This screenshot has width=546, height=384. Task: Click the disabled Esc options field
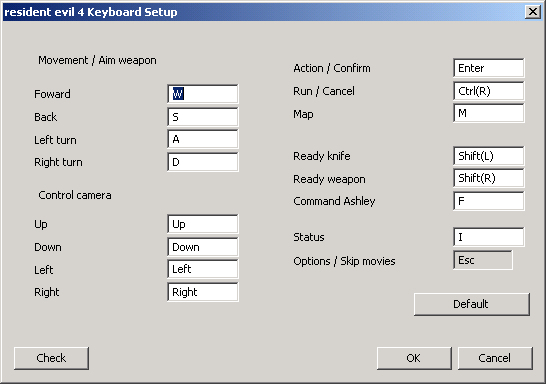[x=483, y=260]
